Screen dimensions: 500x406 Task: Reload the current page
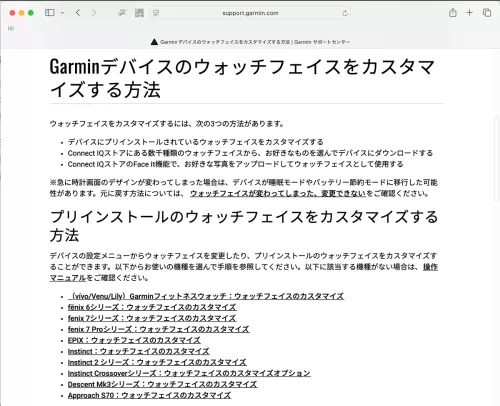pos(345,13)
